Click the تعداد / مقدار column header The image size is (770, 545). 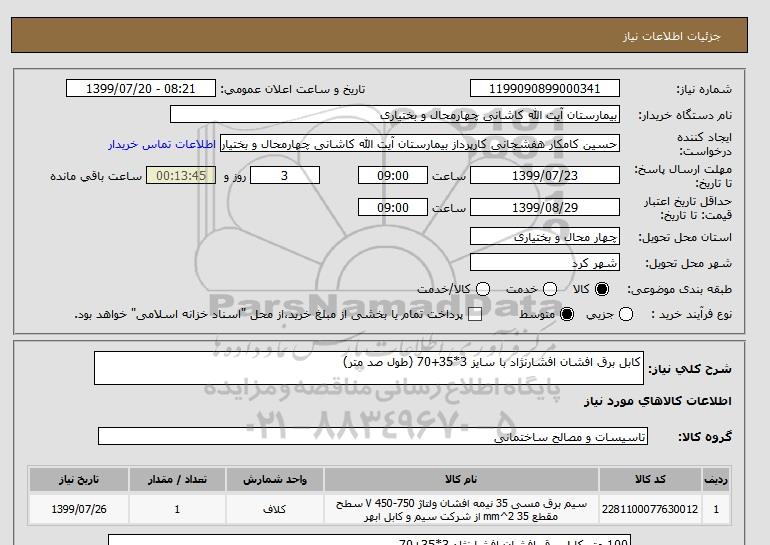(177, 479)
